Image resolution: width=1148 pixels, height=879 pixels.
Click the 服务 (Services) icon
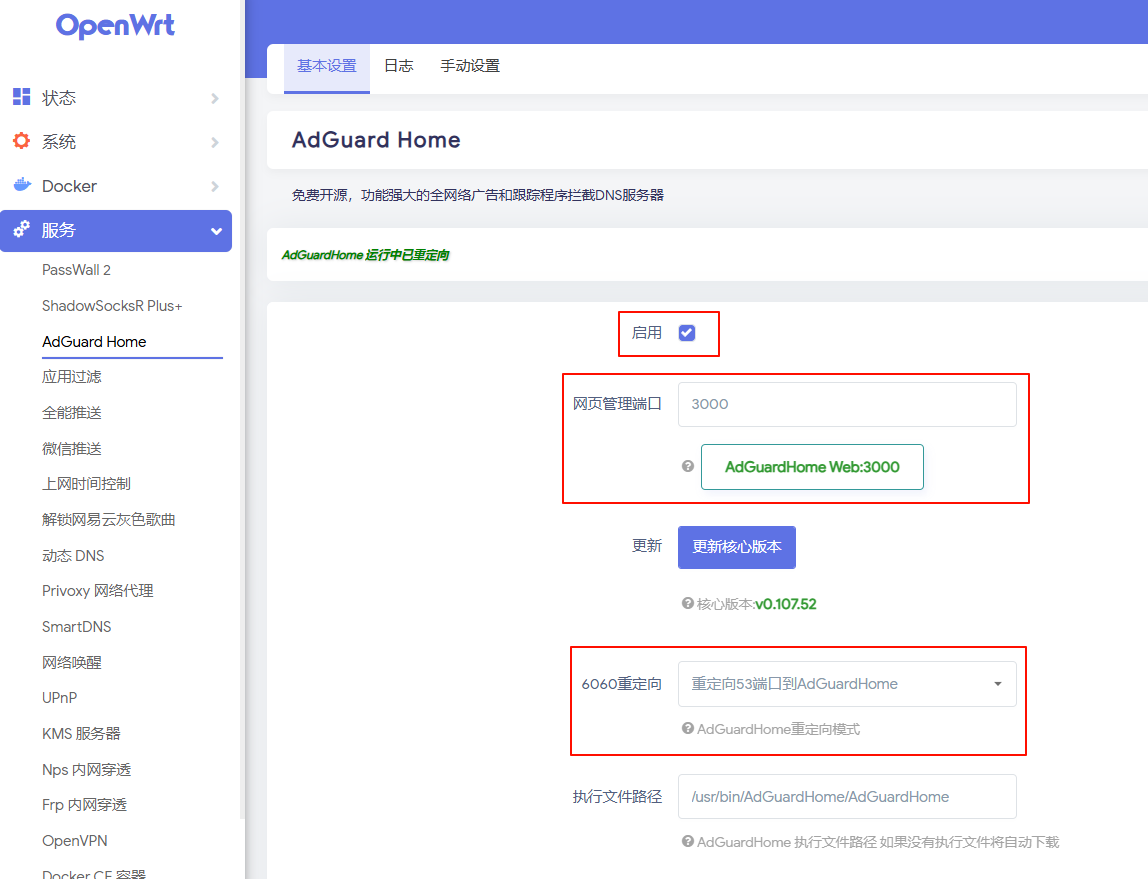click(22, 230)
